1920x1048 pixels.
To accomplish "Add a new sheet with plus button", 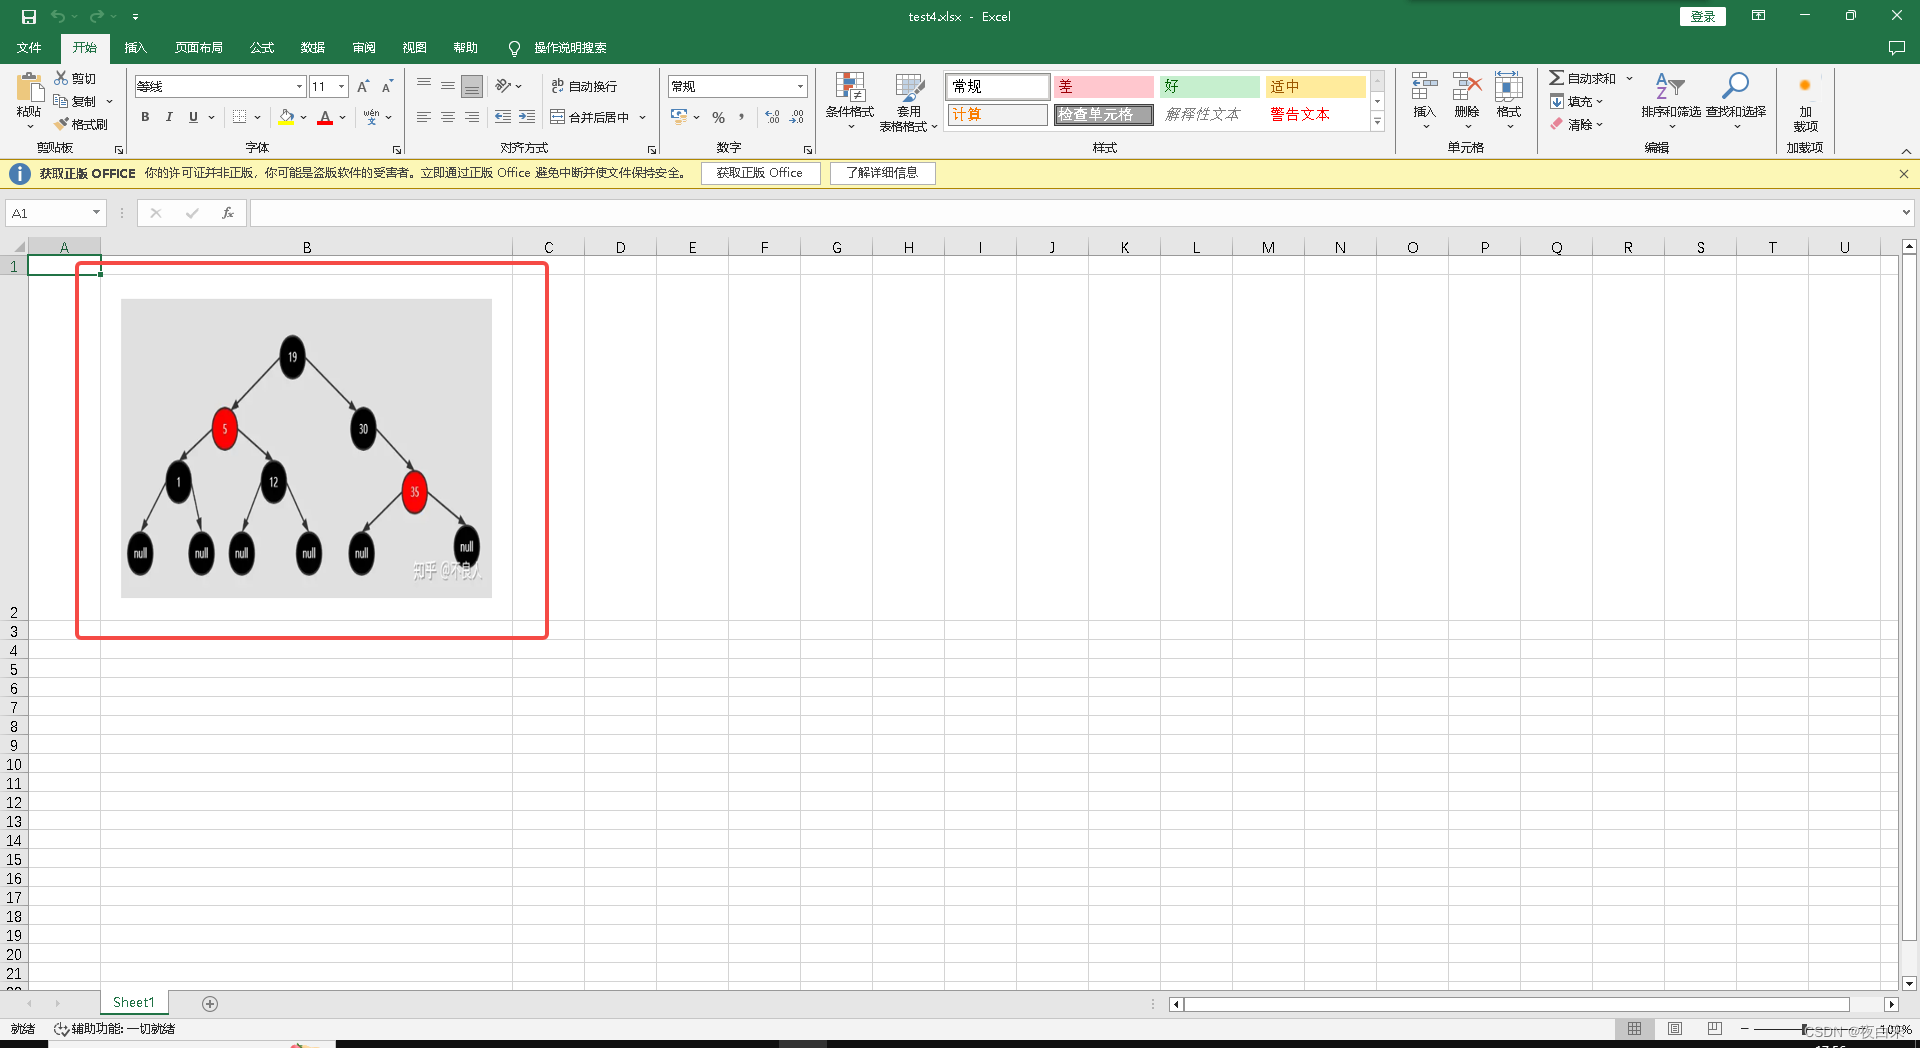I will tap(210, 1003).
